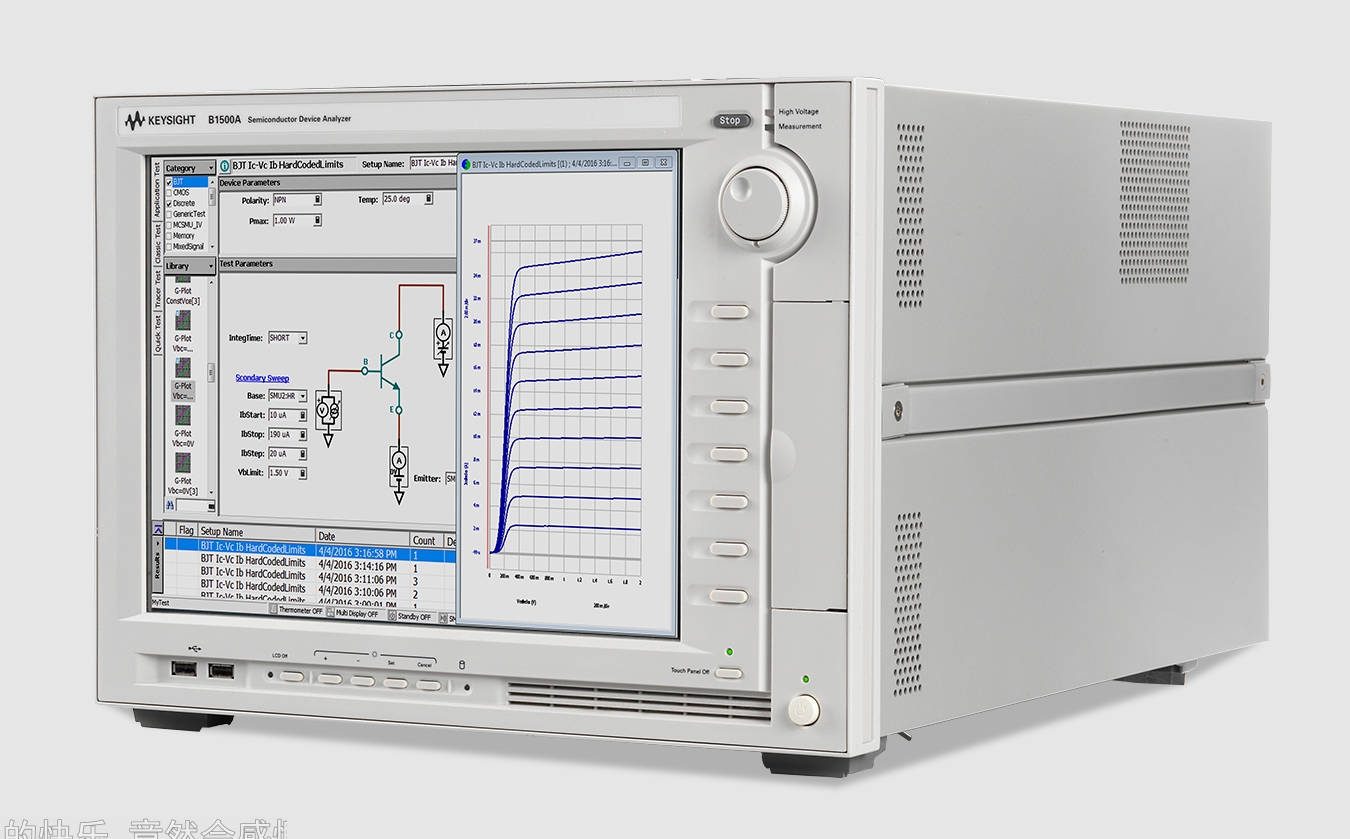Select the highlighted G-Plot Vbc library icon

coord(183,369)
